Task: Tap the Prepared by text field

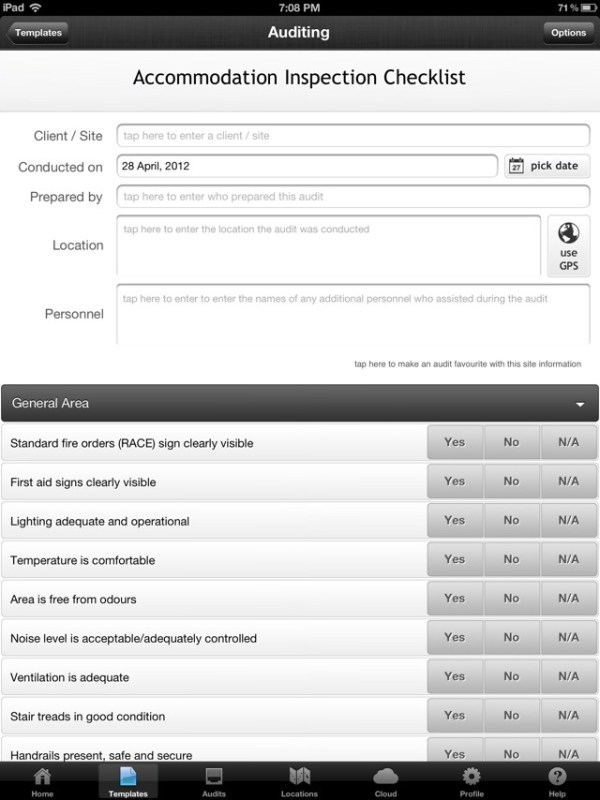Action: (x=353, y=197)
